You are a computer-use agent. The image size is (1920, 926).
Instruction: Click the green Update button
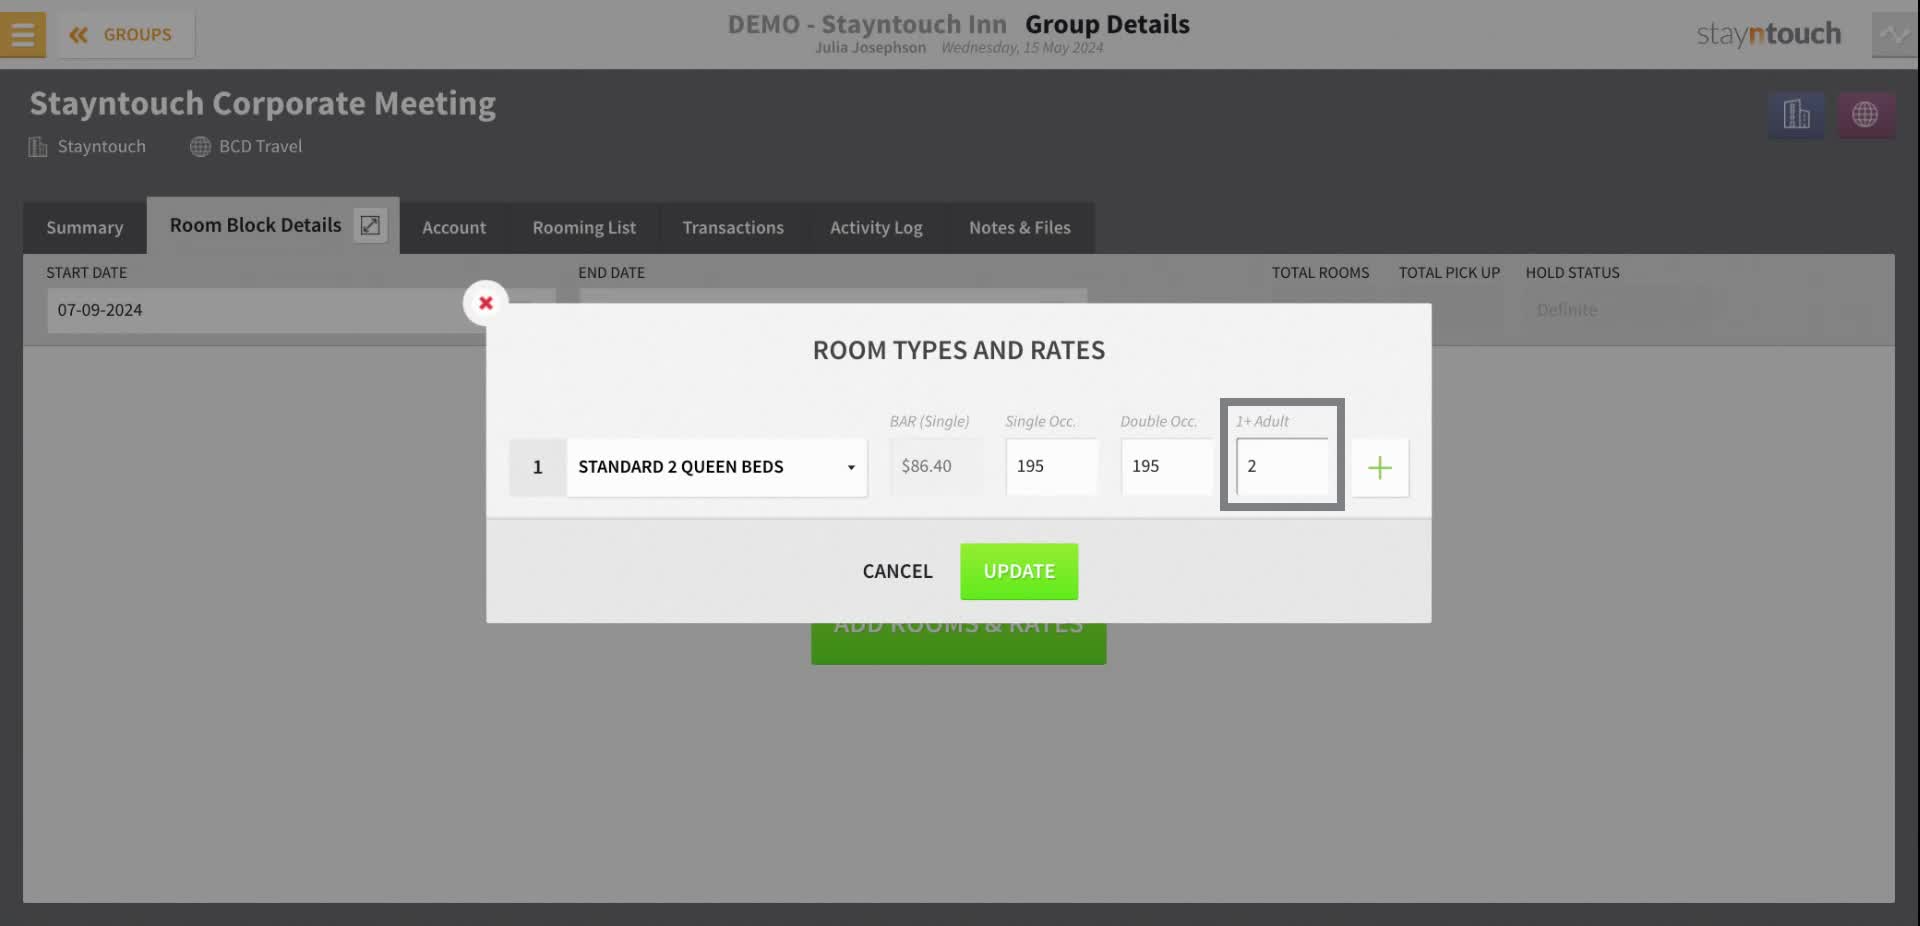click(1019, 572)
